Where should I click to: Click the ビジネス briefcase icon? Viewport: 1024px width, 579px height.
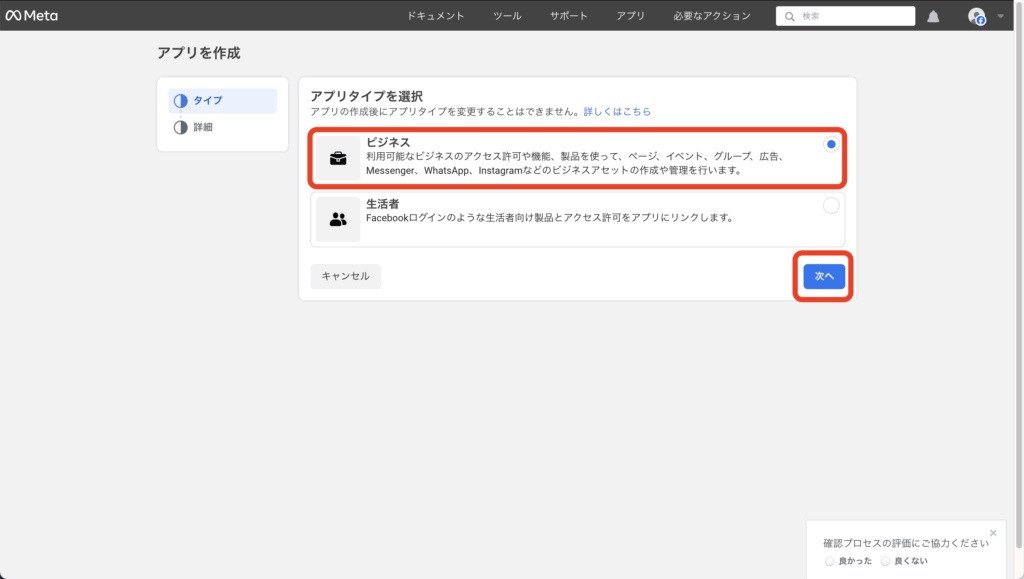(x=338, y=158)
